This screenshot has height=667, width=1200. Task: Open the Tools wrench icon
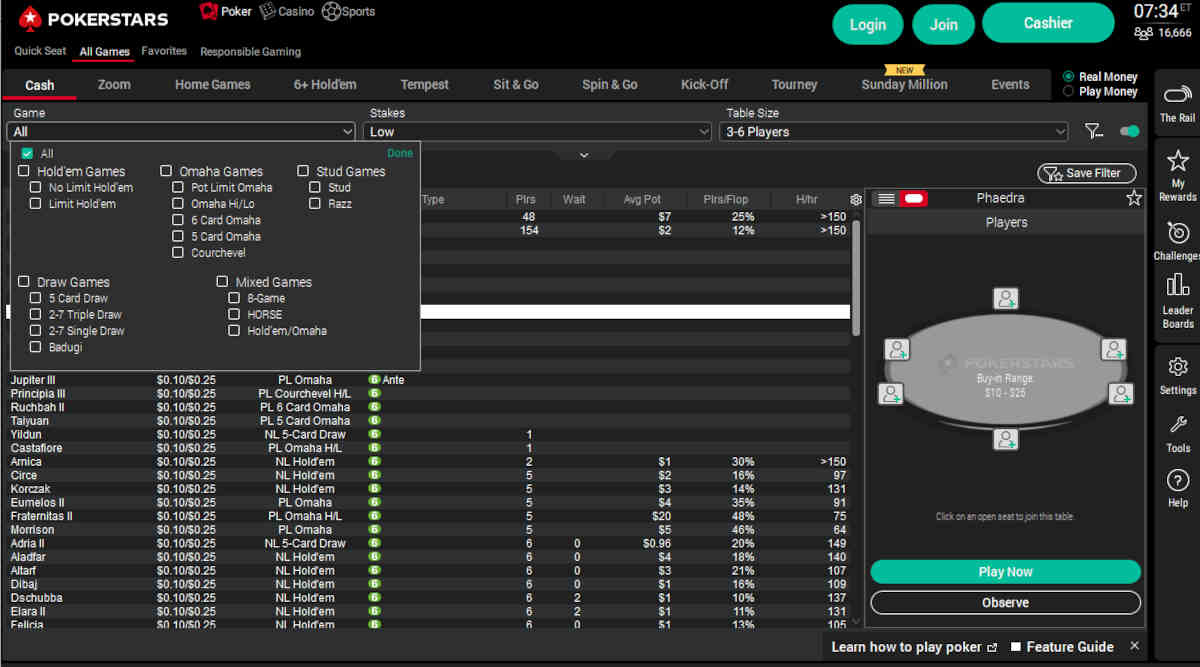pos(1177,424)
